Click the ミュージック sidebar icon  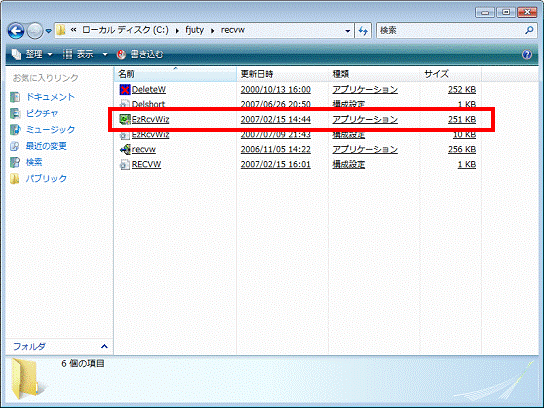[x=15, y=130]
